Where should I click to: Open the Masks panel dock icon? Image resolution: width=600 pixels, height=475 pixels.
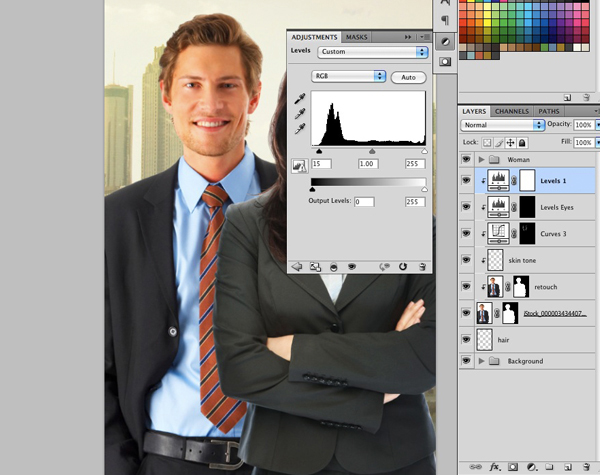[445, 61]
